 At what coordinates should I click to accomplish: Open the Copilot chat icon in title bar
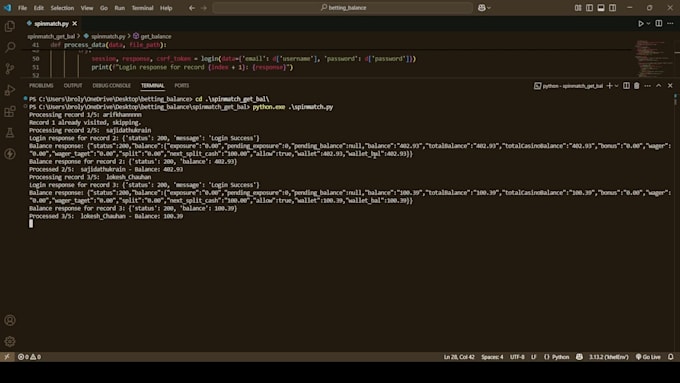[x=481, y=8]
